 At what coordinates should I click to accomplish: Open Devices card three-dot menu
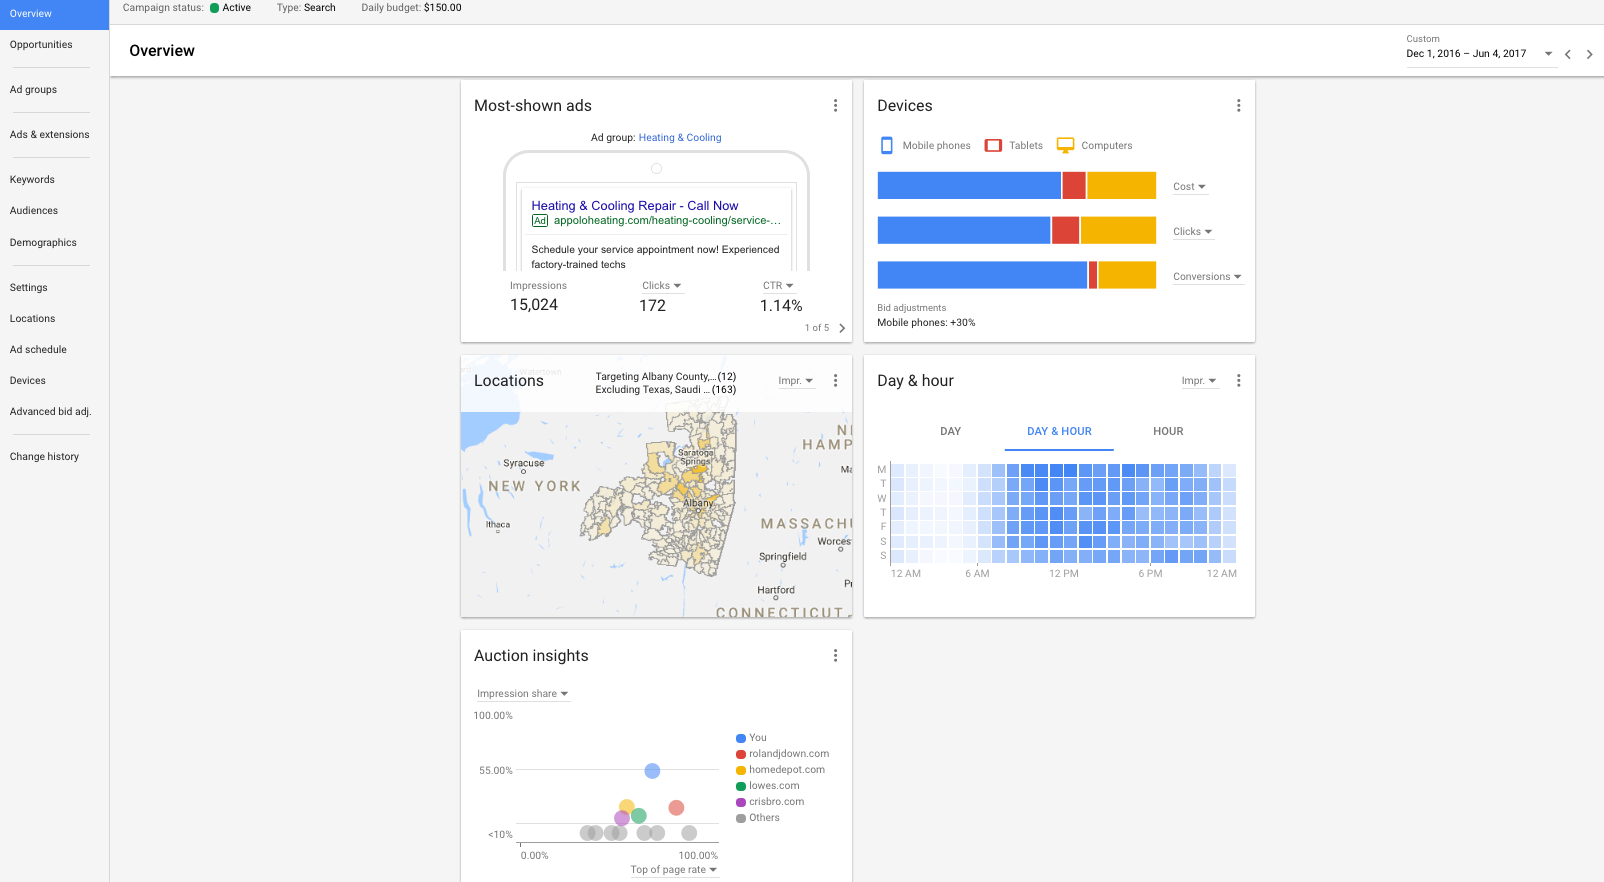pyautogui.click(x=1238, y=106)
